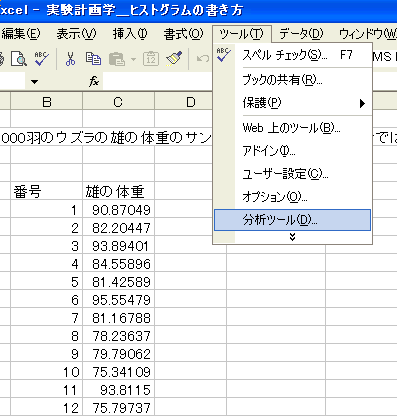Click the number 1 cell in 番号 column
Screen dimensions: 397x416
click(47, 210)
